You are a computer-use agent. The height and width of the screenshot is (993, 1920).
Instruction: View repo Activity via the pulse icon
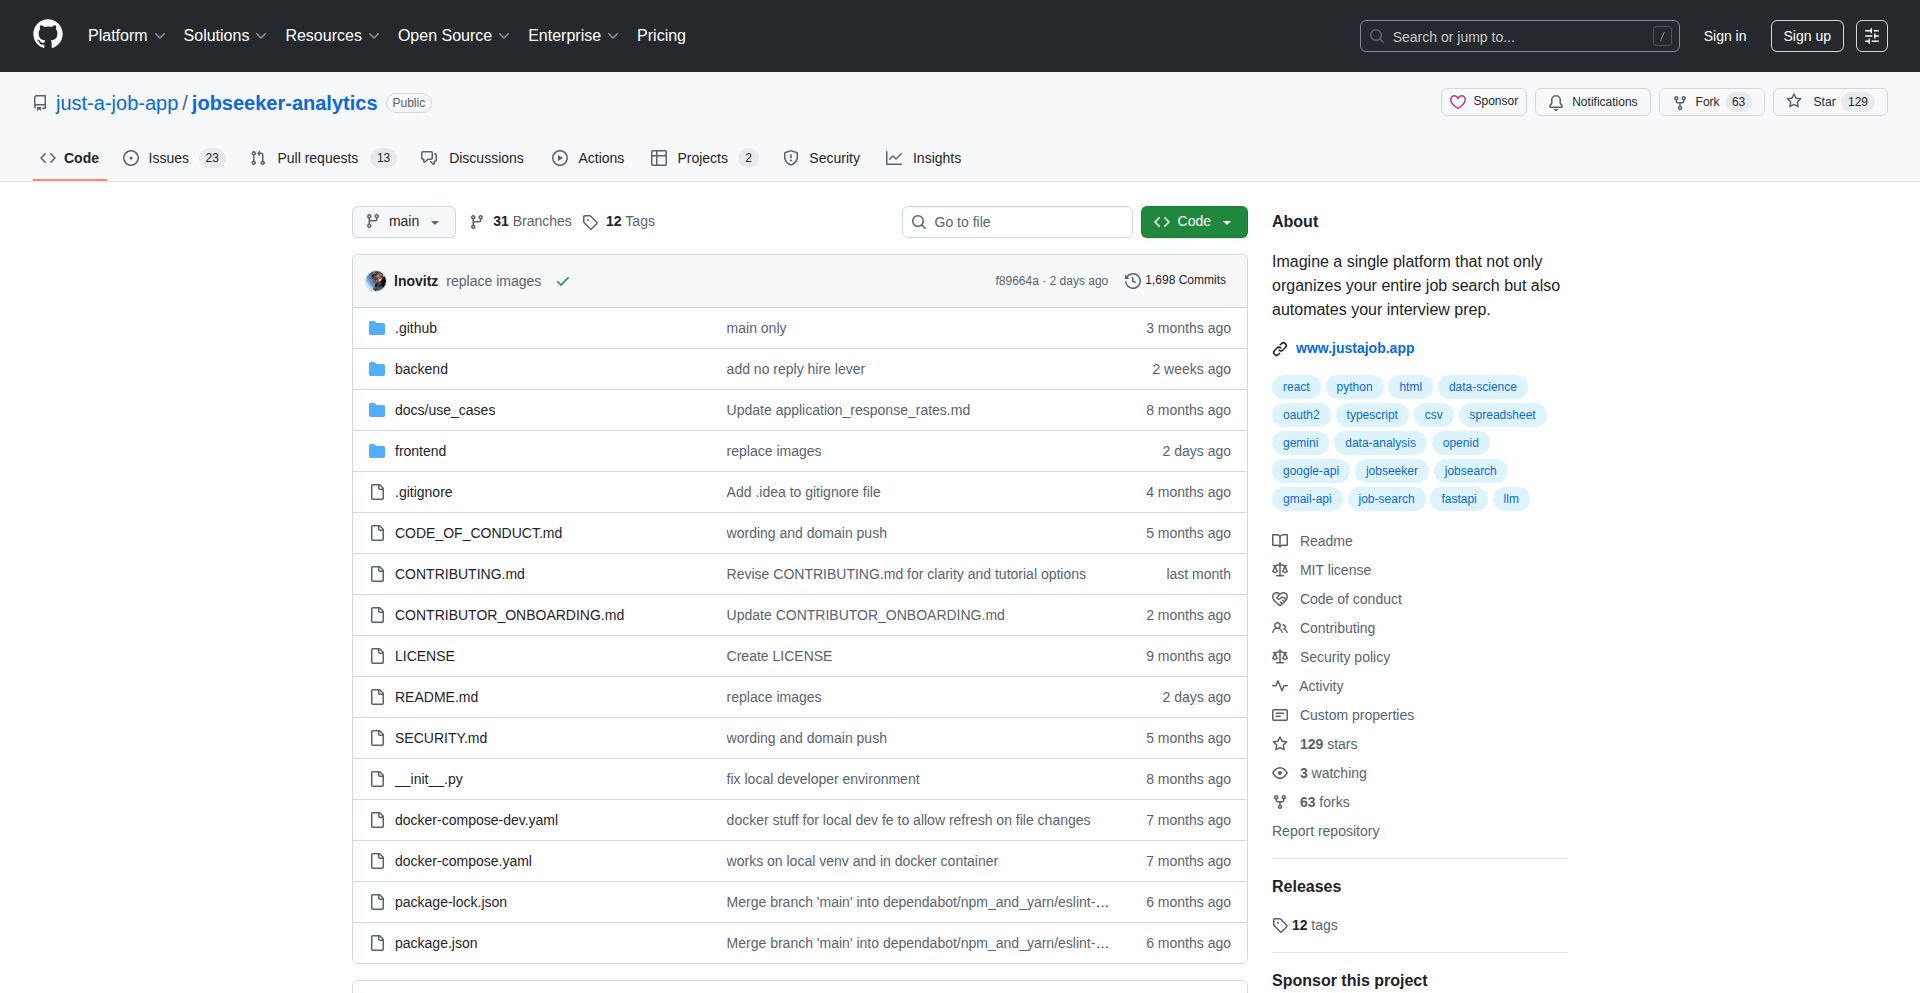click(1280, 686)
